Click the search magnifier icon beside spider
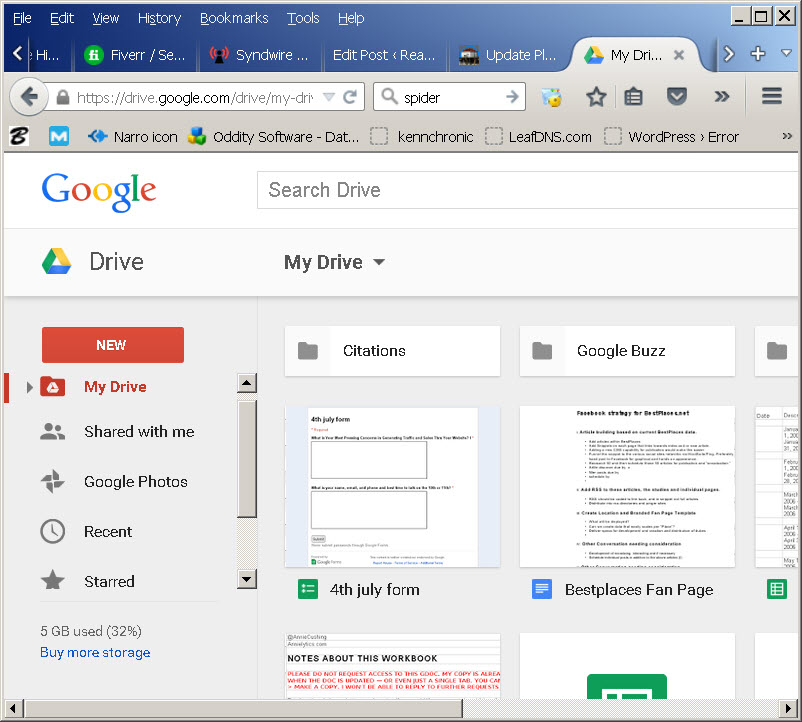 (x=389, y=96)
